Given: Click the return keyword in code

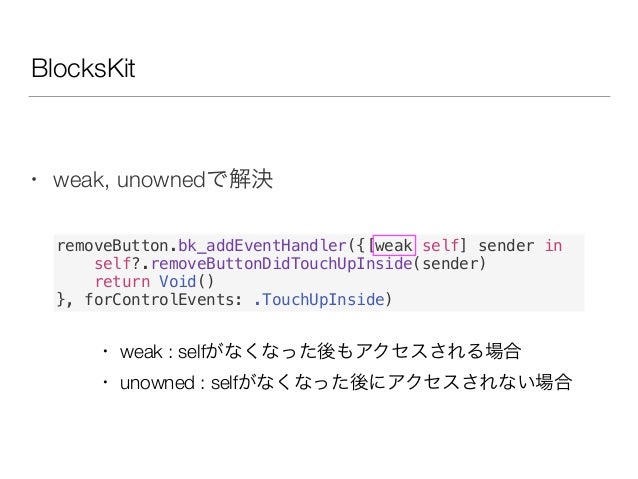Looking at the screenshot, I should coord(122,282).
